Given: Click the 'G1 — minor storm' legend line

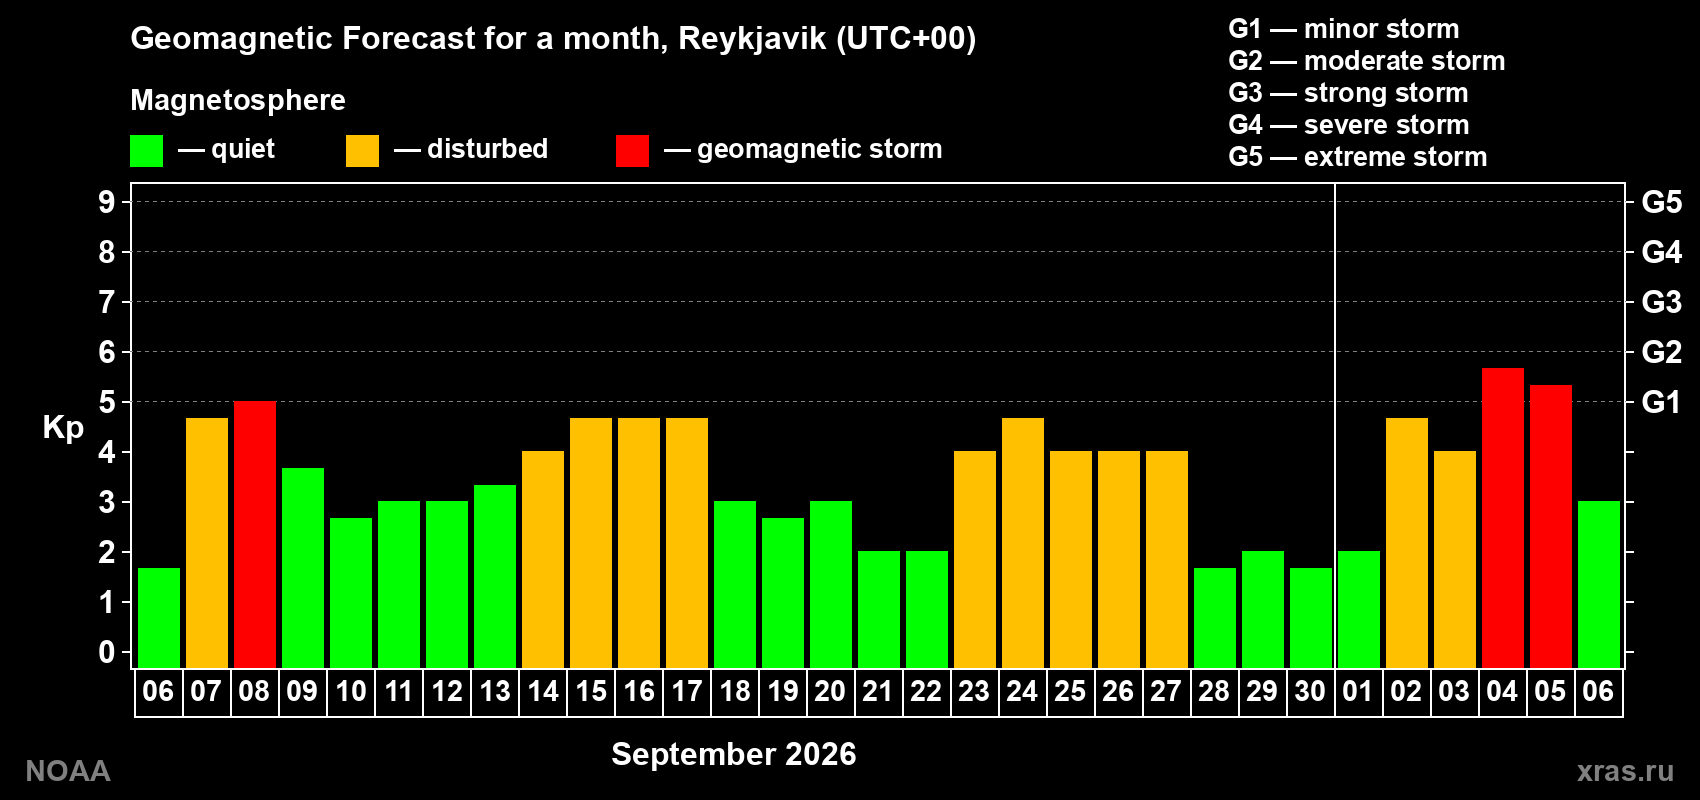Looking at the screenshot, I should coord(1344,29).
